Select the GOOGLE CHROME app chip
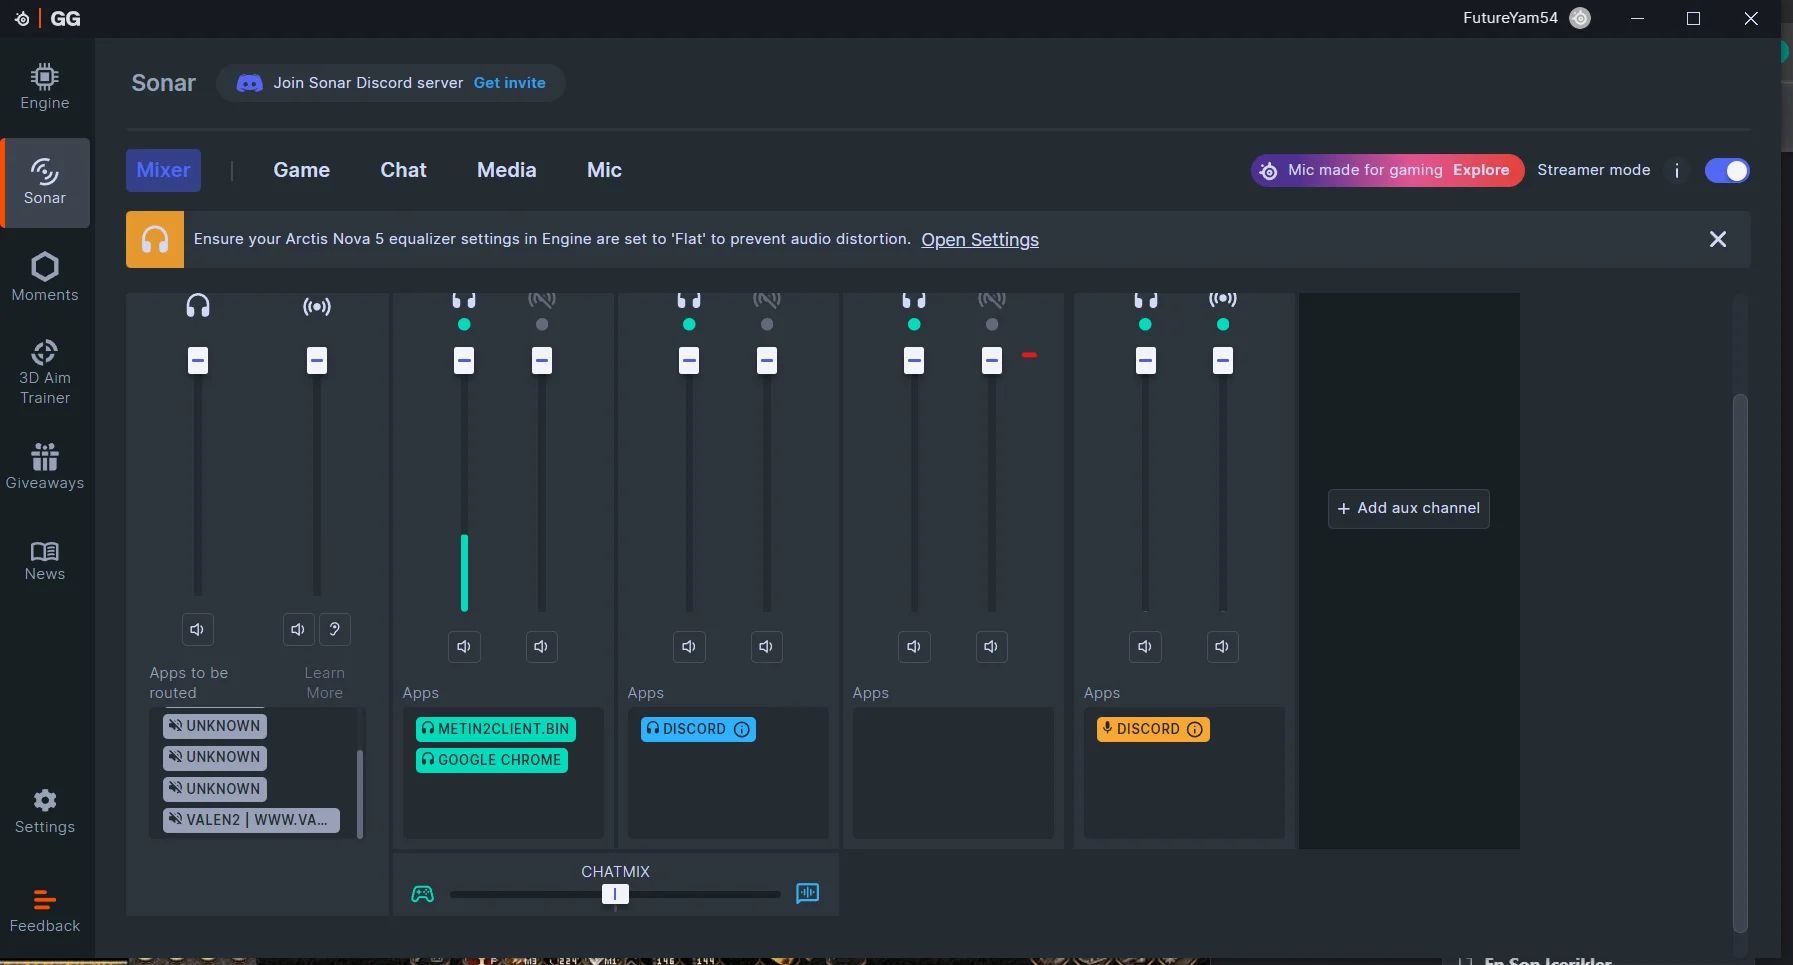The image size is (1793, 965). pos(492,760)
